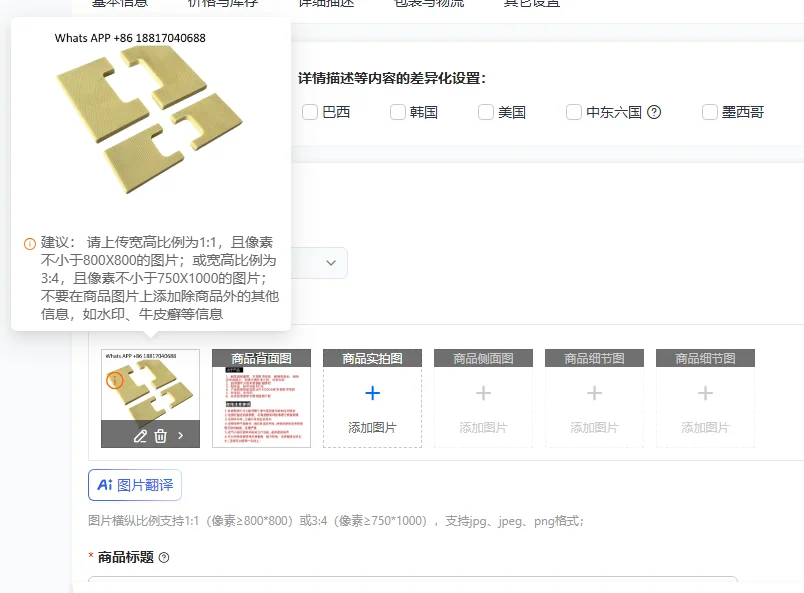The height and width of the screenshot is (593, 804).
Task: Switch to the 包装与物流 tab
Action: pos(429,3)
